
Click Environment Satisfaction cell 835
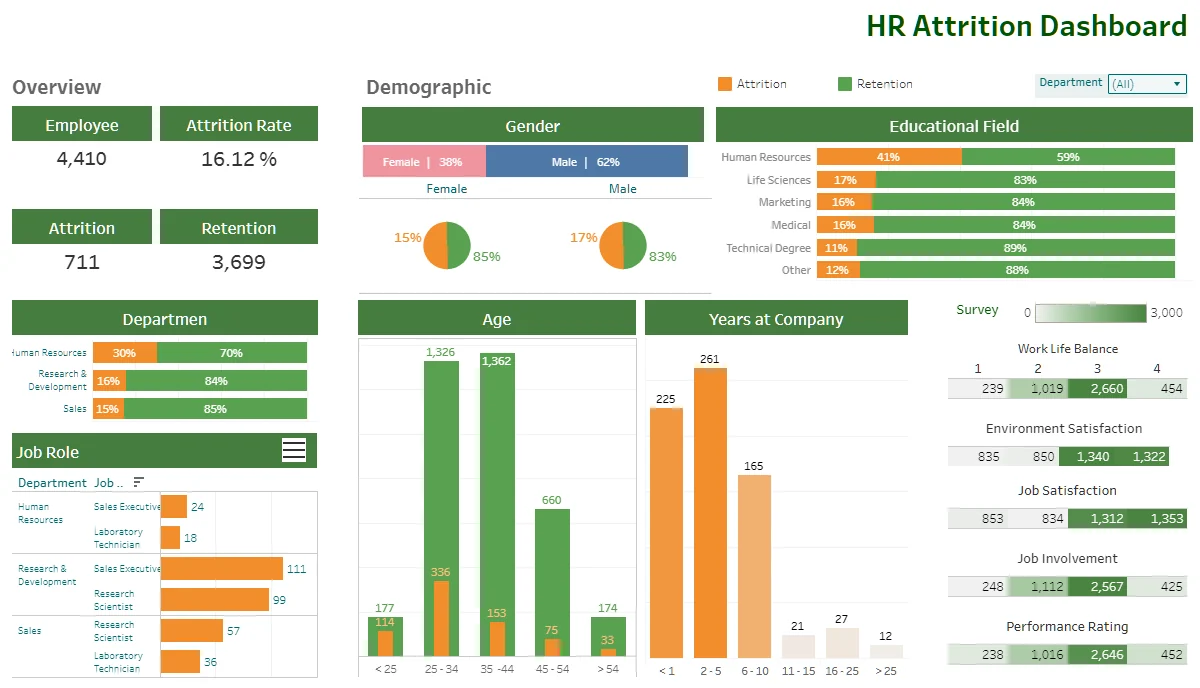pos(978,456)
